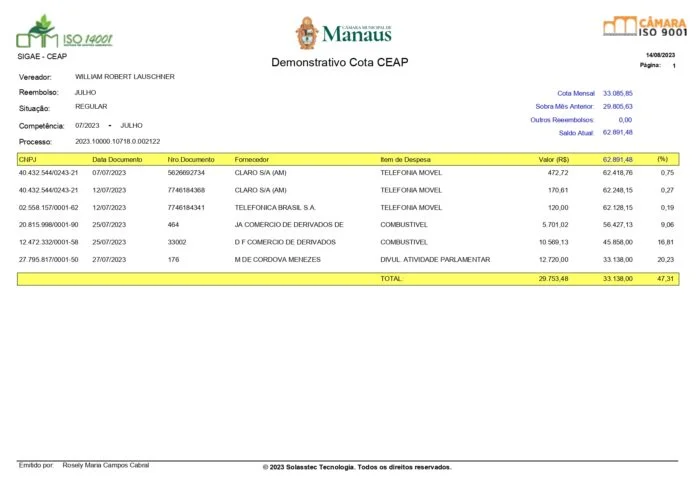Image resolution: width=696 pixels, height=492 pixels.
Task: Click the Data Documento column header
Action: (117, 159)
